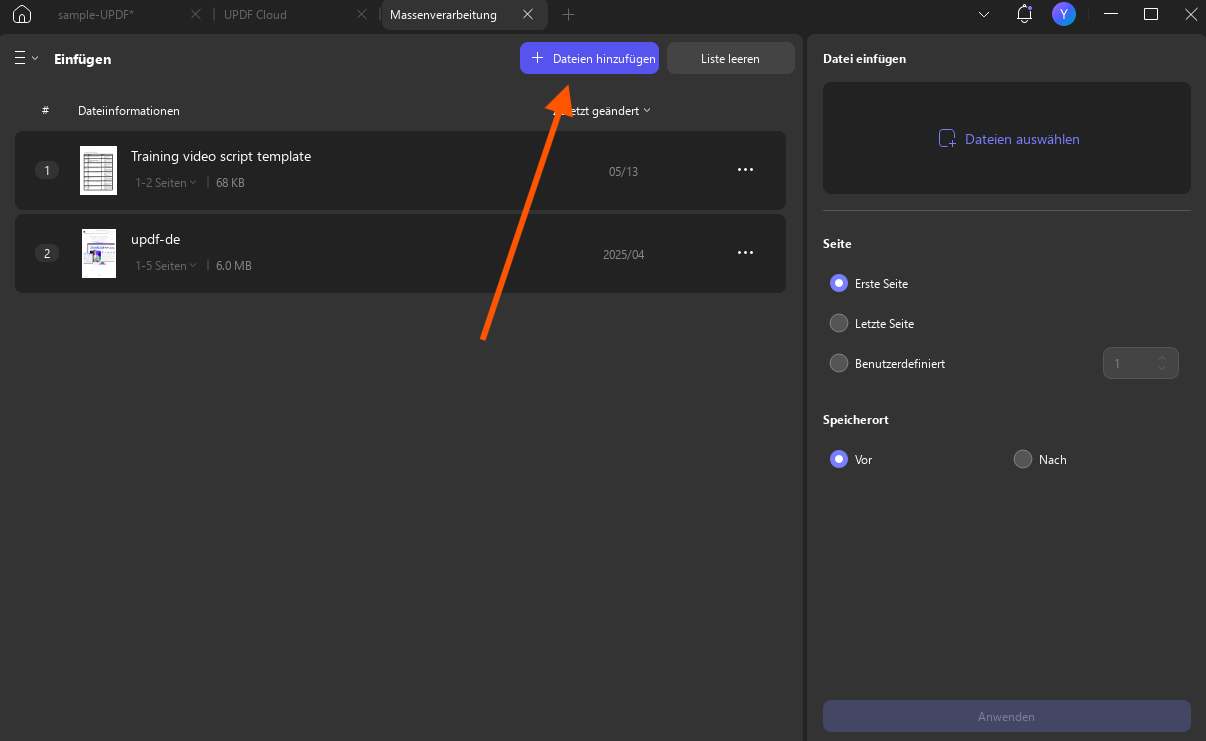Click Liste leeren button
The height and width of the screenshot is (741, 1206).
731,58
